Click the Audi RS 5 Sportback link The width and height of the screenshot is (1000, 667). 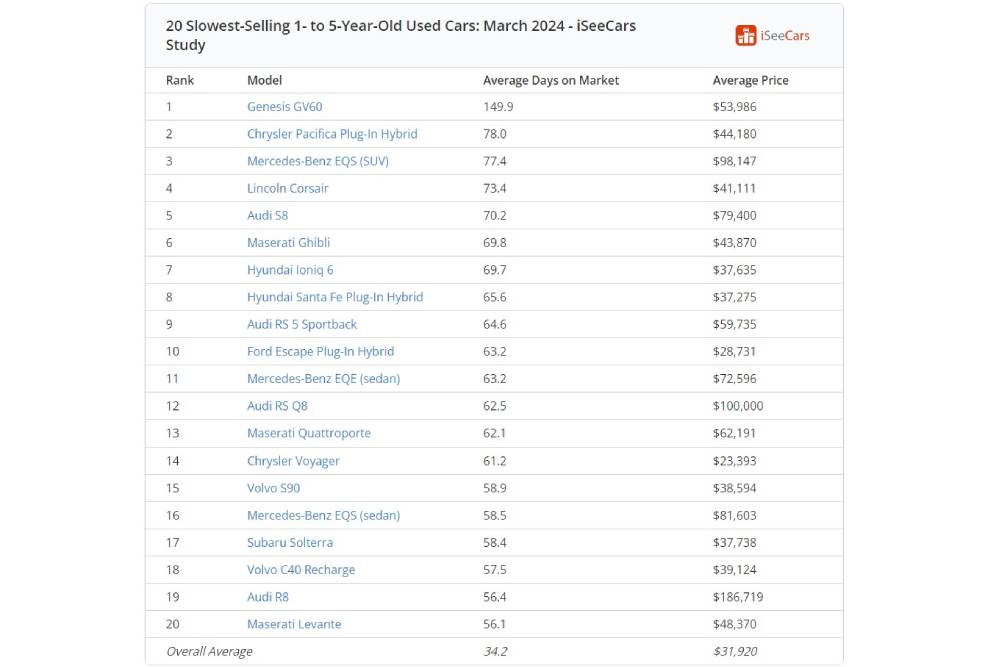coord(302,324)
